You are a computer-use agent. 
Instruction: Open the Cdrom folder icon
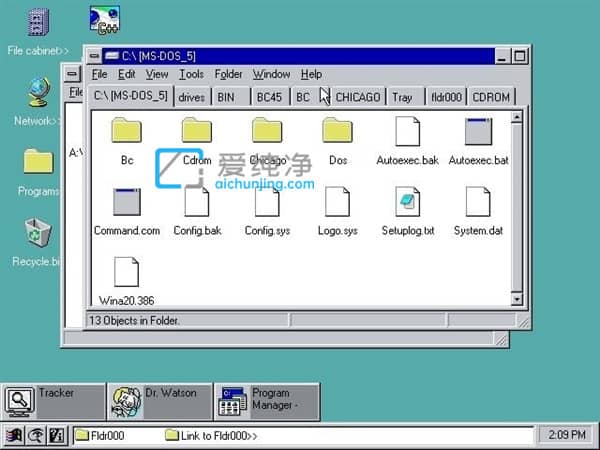pos(197,130)
